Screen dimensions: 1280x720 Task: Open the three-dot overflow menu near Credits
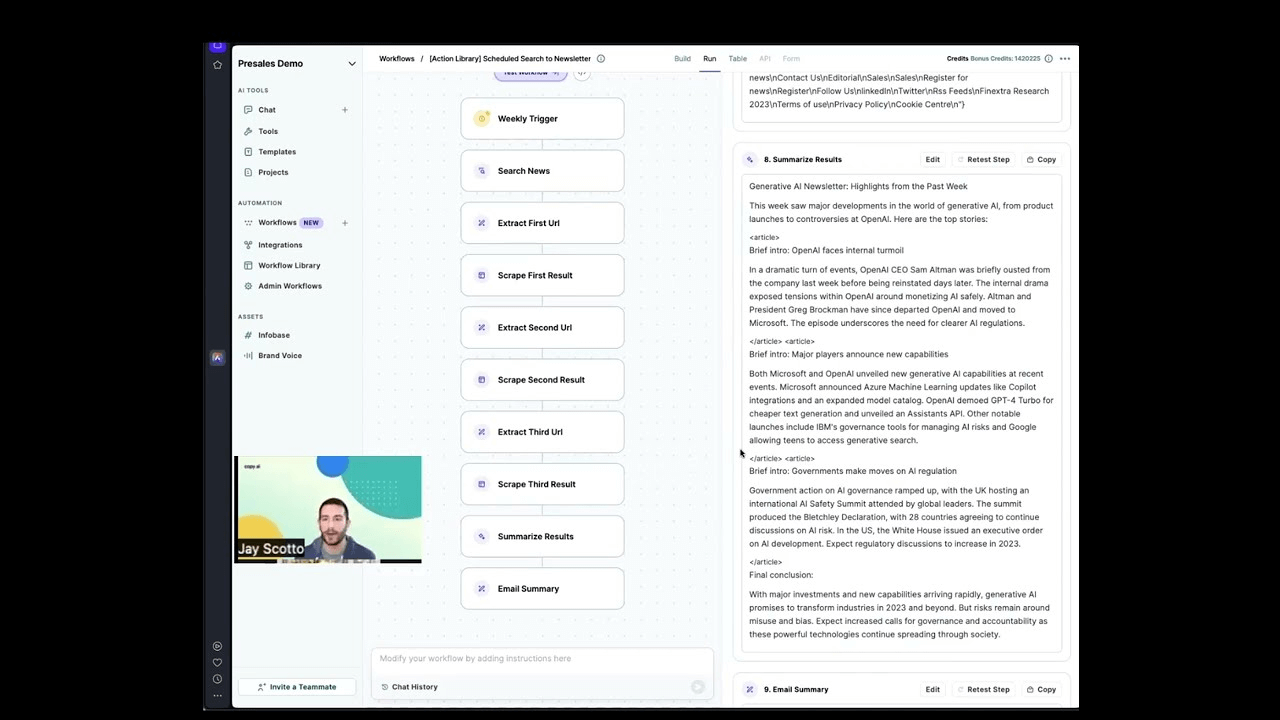point(1065,59)
